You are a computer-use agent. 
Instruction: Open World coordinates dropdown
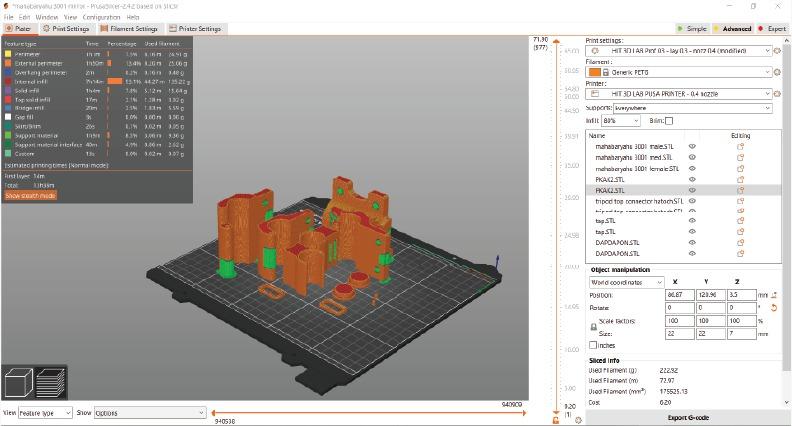tap(626, 282)
